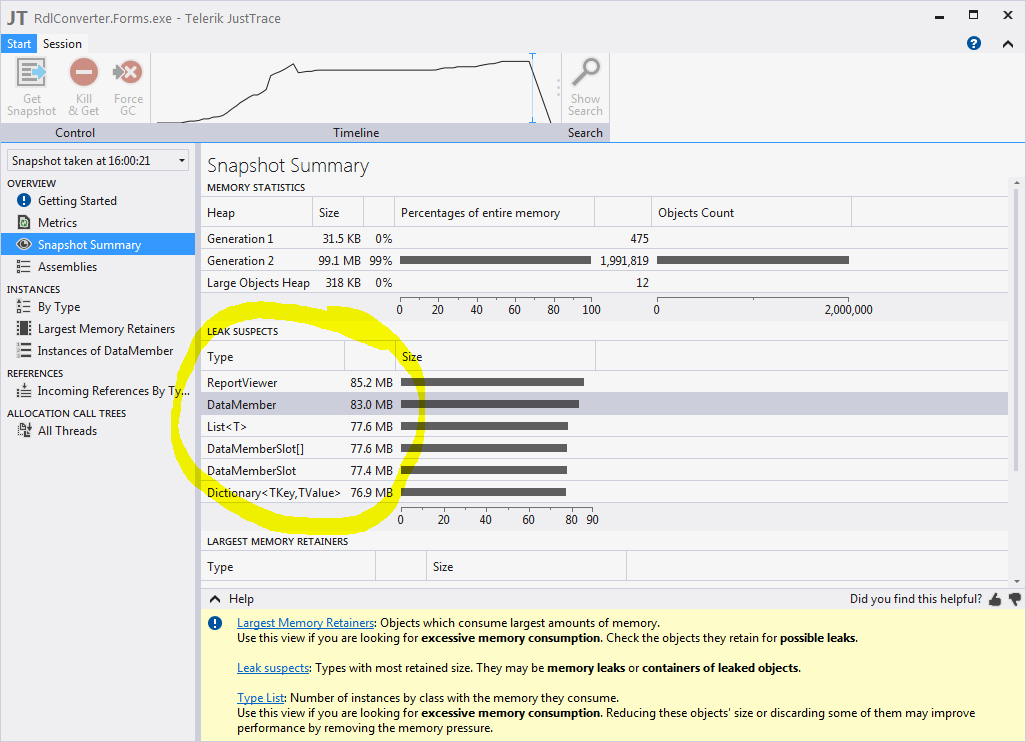Sort by the Heap column header
1026x742 pixels.
pyautogui.click(x=257, y=213)
